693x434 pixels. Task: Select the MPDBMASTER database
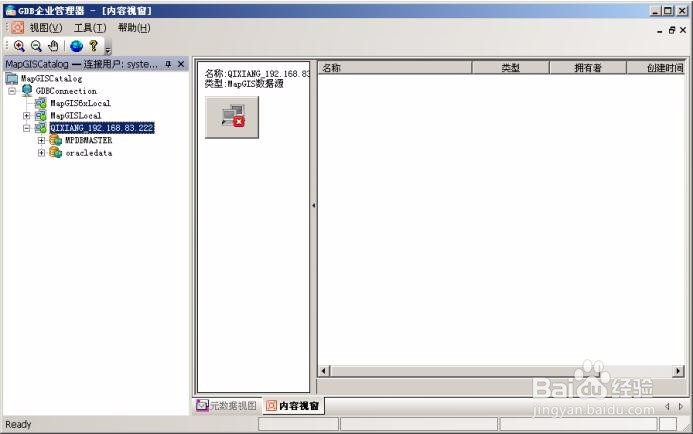pyautogui.click(x=88, y=141)
